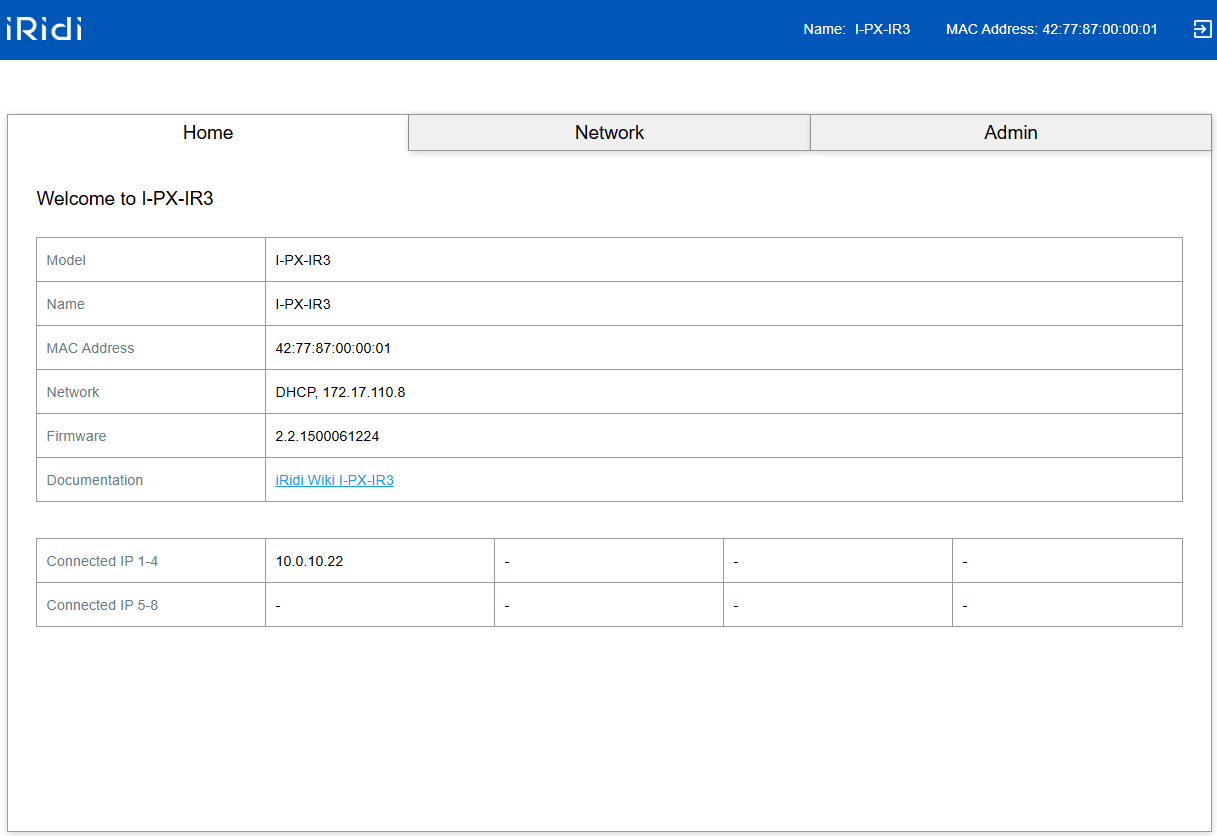This screenshot has height=836, width=1217.
Task: Click the firmware version 2.2.1500061224
Action: [x=327, y=436]
